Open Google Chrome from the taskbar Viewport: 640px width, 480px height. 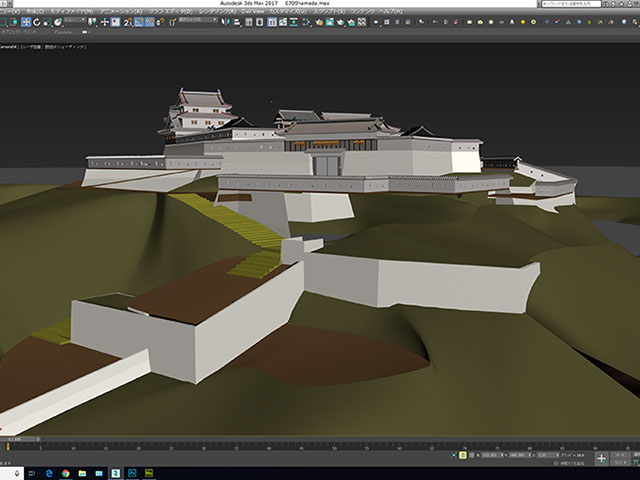click(64, 472)
